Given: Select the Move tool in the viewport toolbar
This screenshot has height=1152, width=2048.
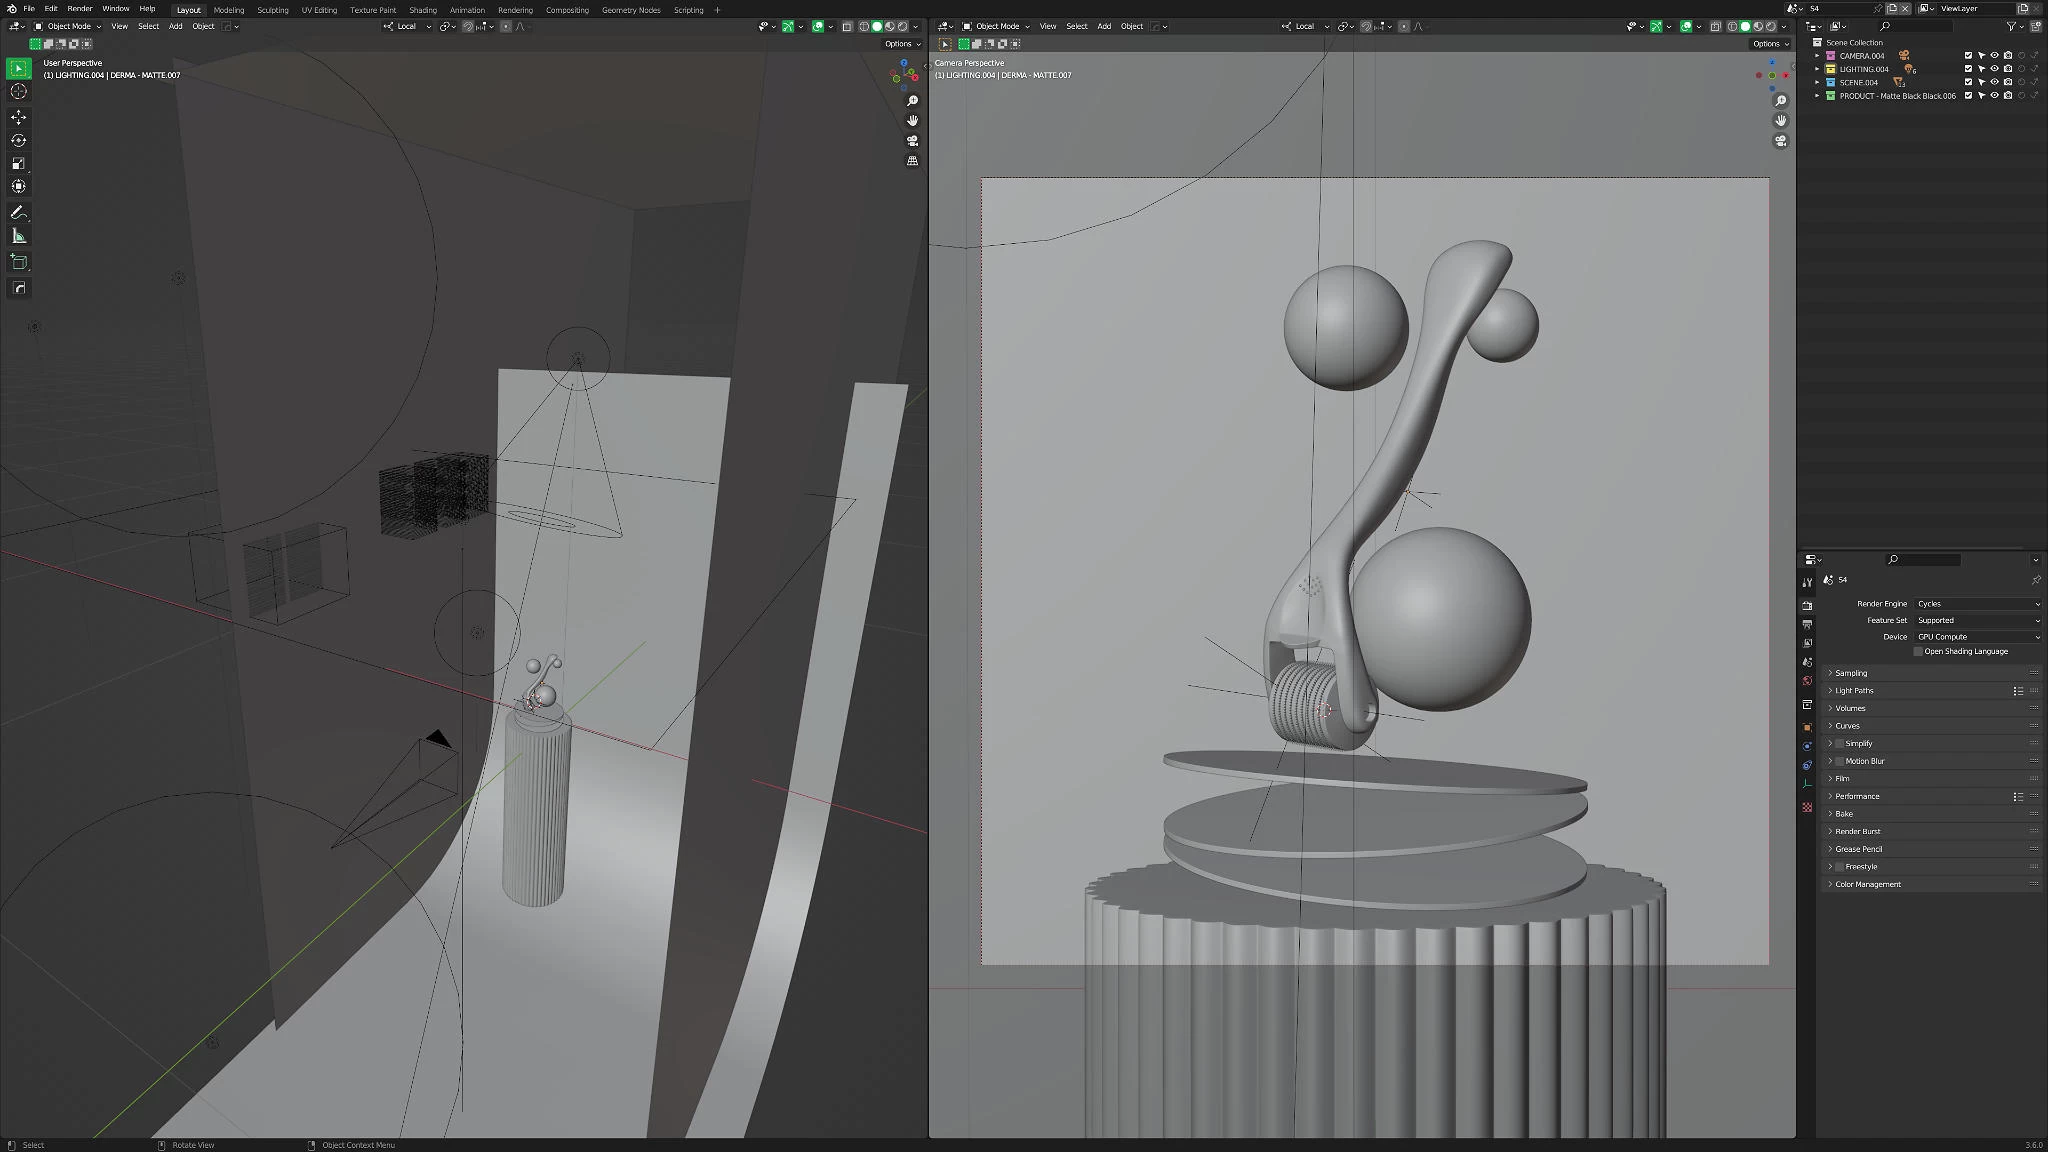Looking at the screenshot, I should tap(19, 117).
